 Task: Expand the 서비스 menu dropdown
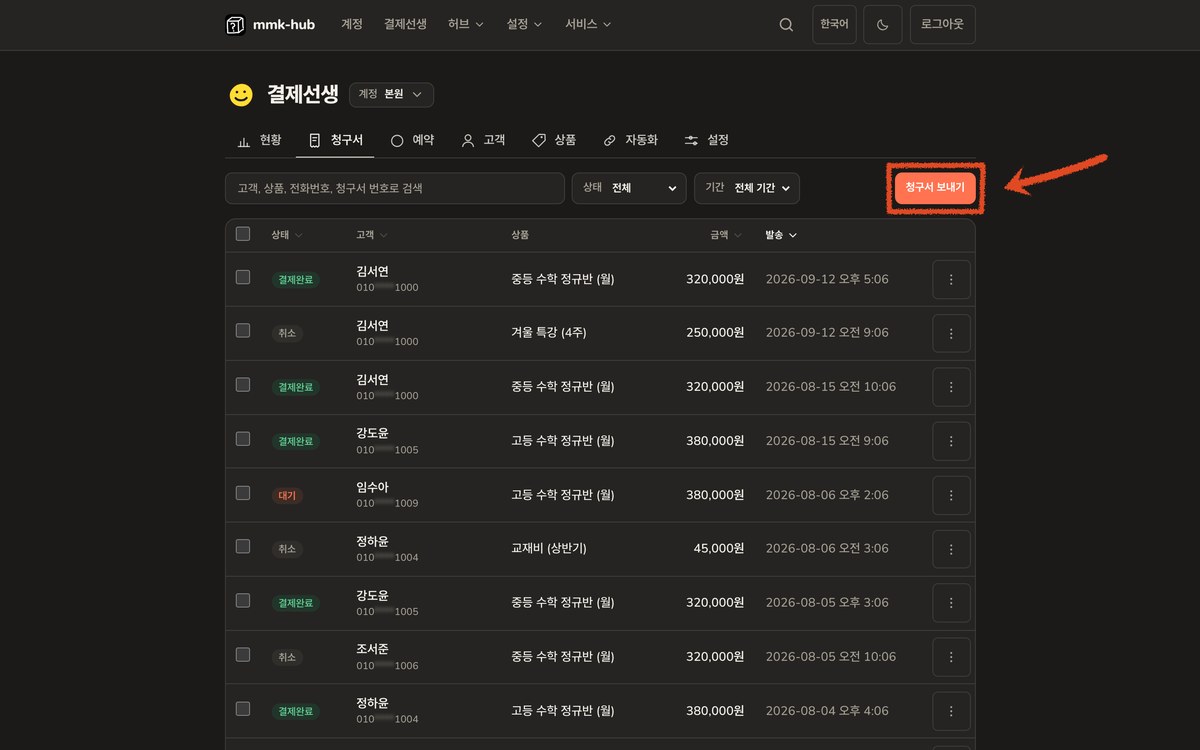[x=588, y=24]
